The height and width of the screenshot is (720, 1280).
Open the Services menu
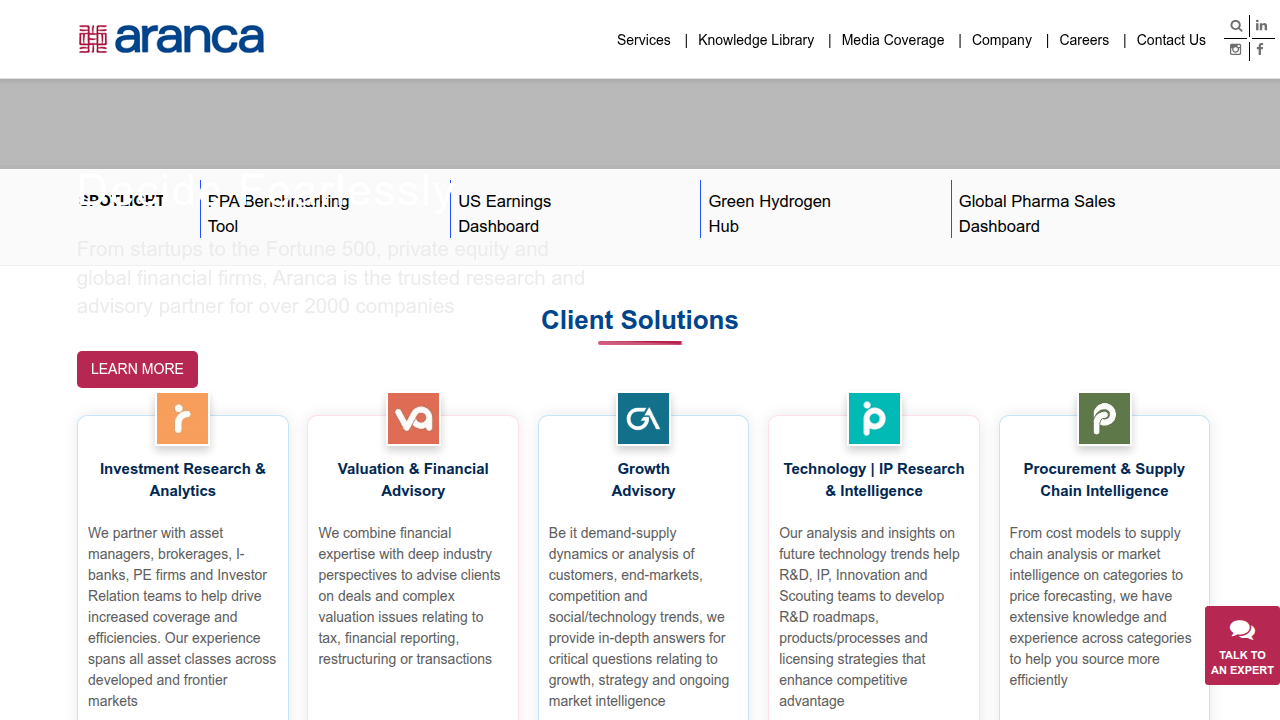644,40
